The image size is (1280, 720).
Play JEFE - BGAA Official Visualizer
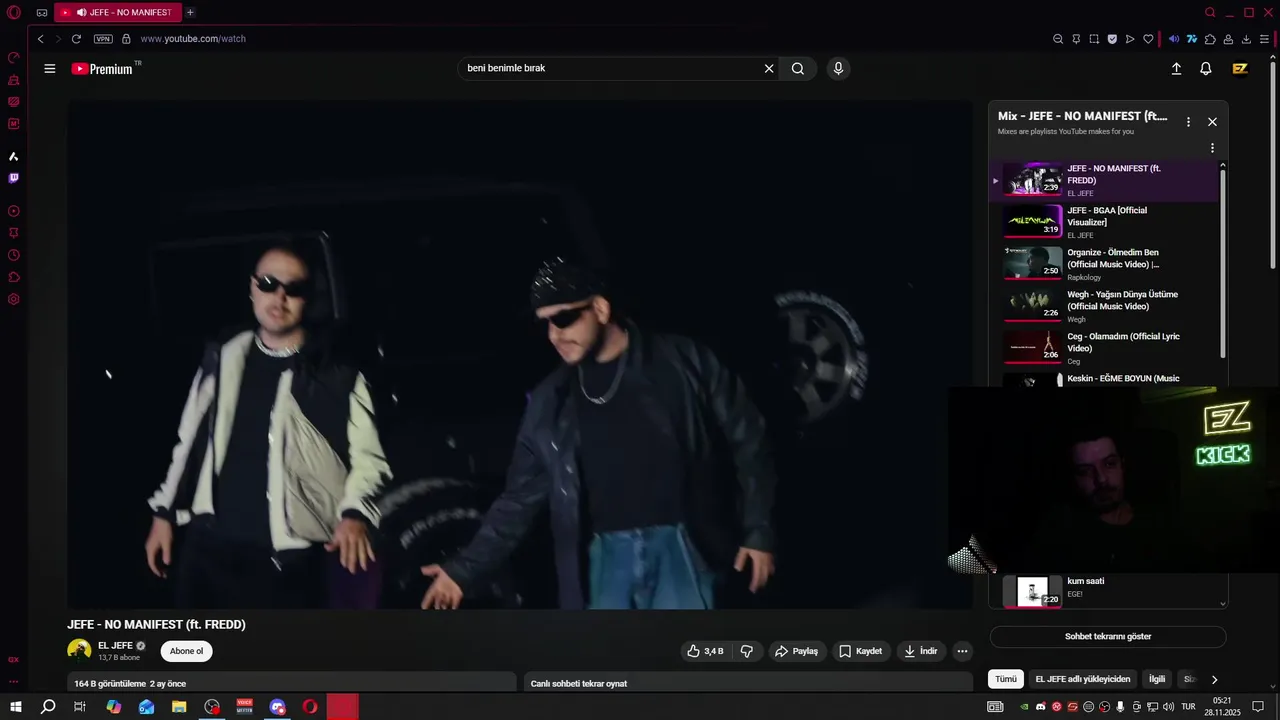pos(1104,222)
